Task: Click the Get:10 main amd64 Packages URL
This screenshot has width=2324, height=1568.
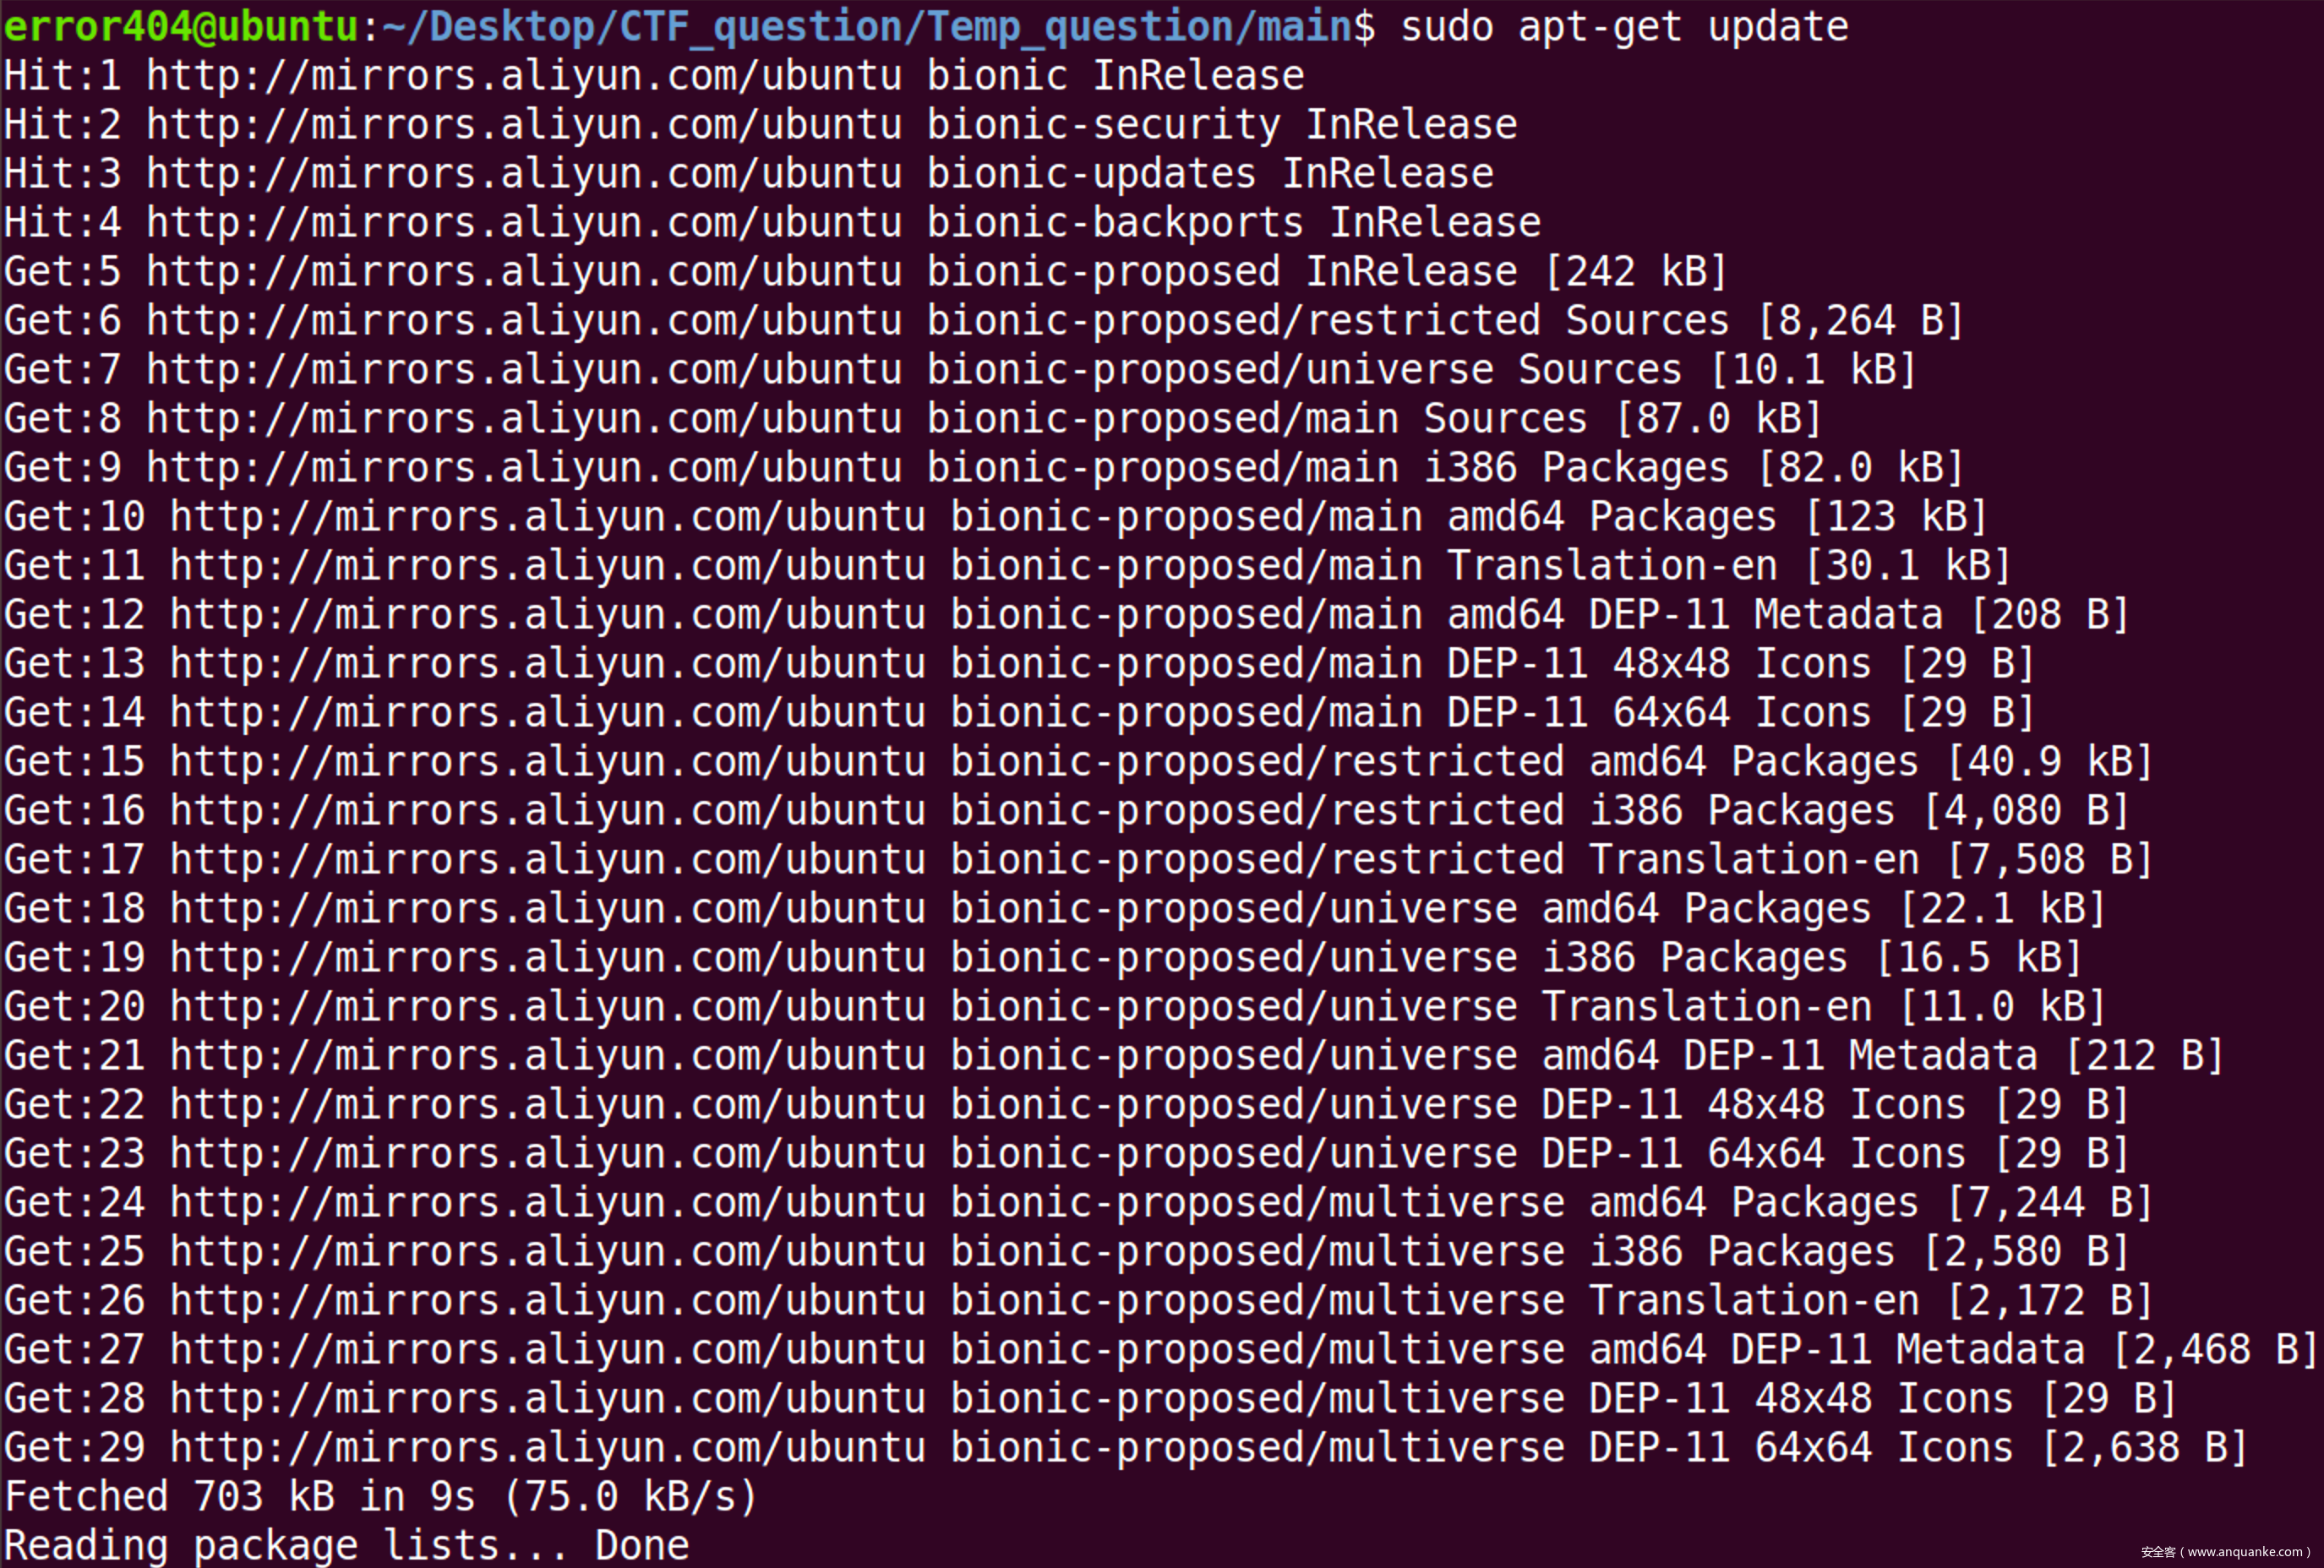Action: point(547,517)
